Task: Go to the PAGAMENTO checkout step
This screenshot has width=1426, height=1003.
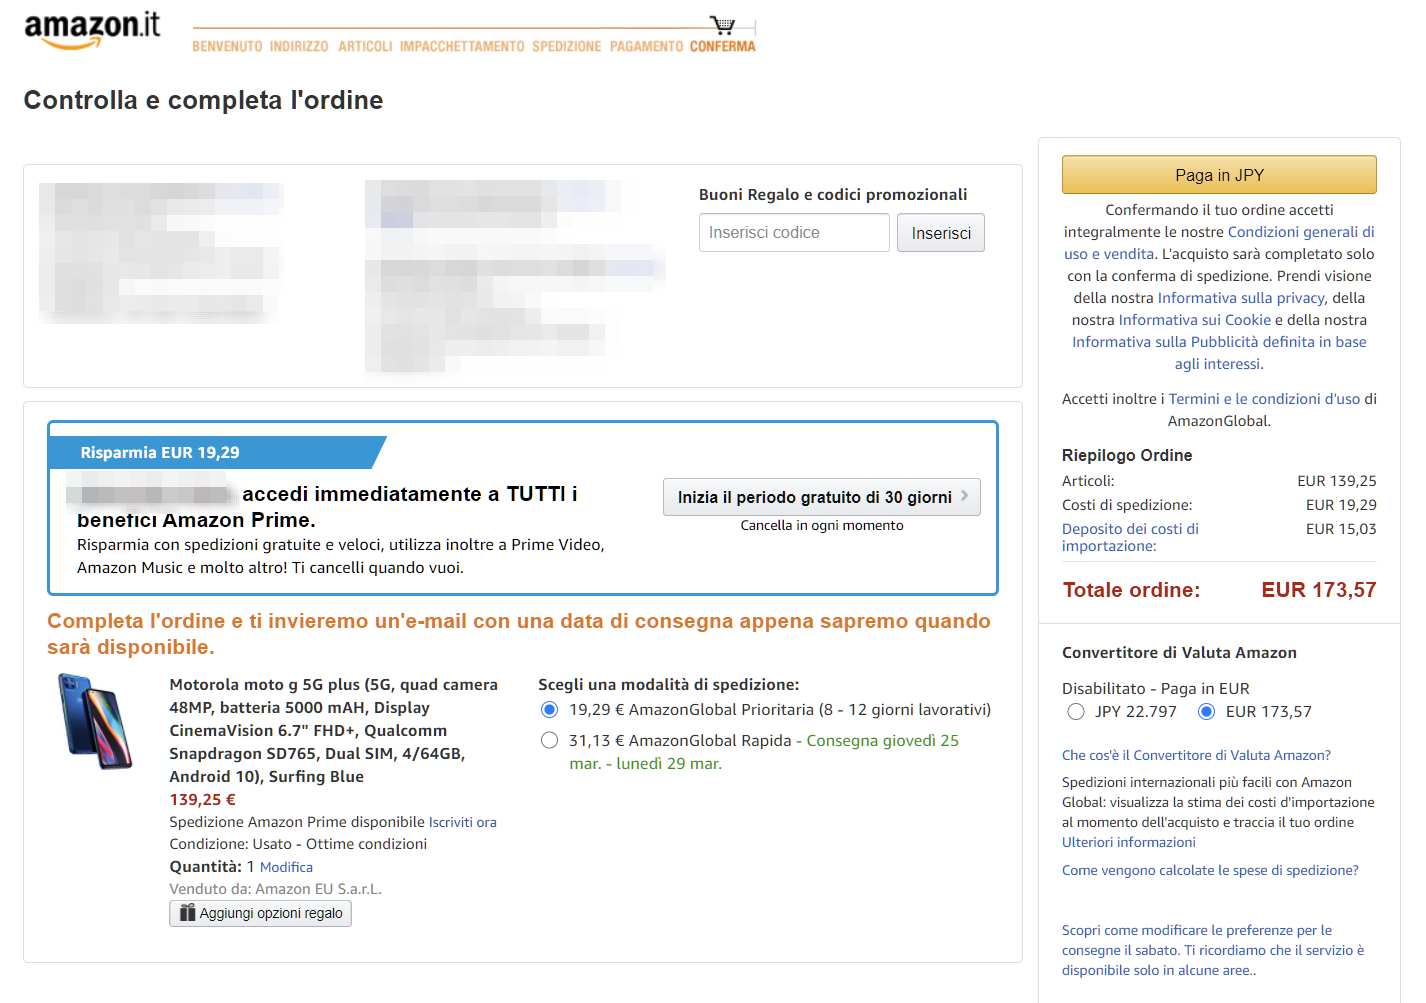Action: click(x=646, y=47)
